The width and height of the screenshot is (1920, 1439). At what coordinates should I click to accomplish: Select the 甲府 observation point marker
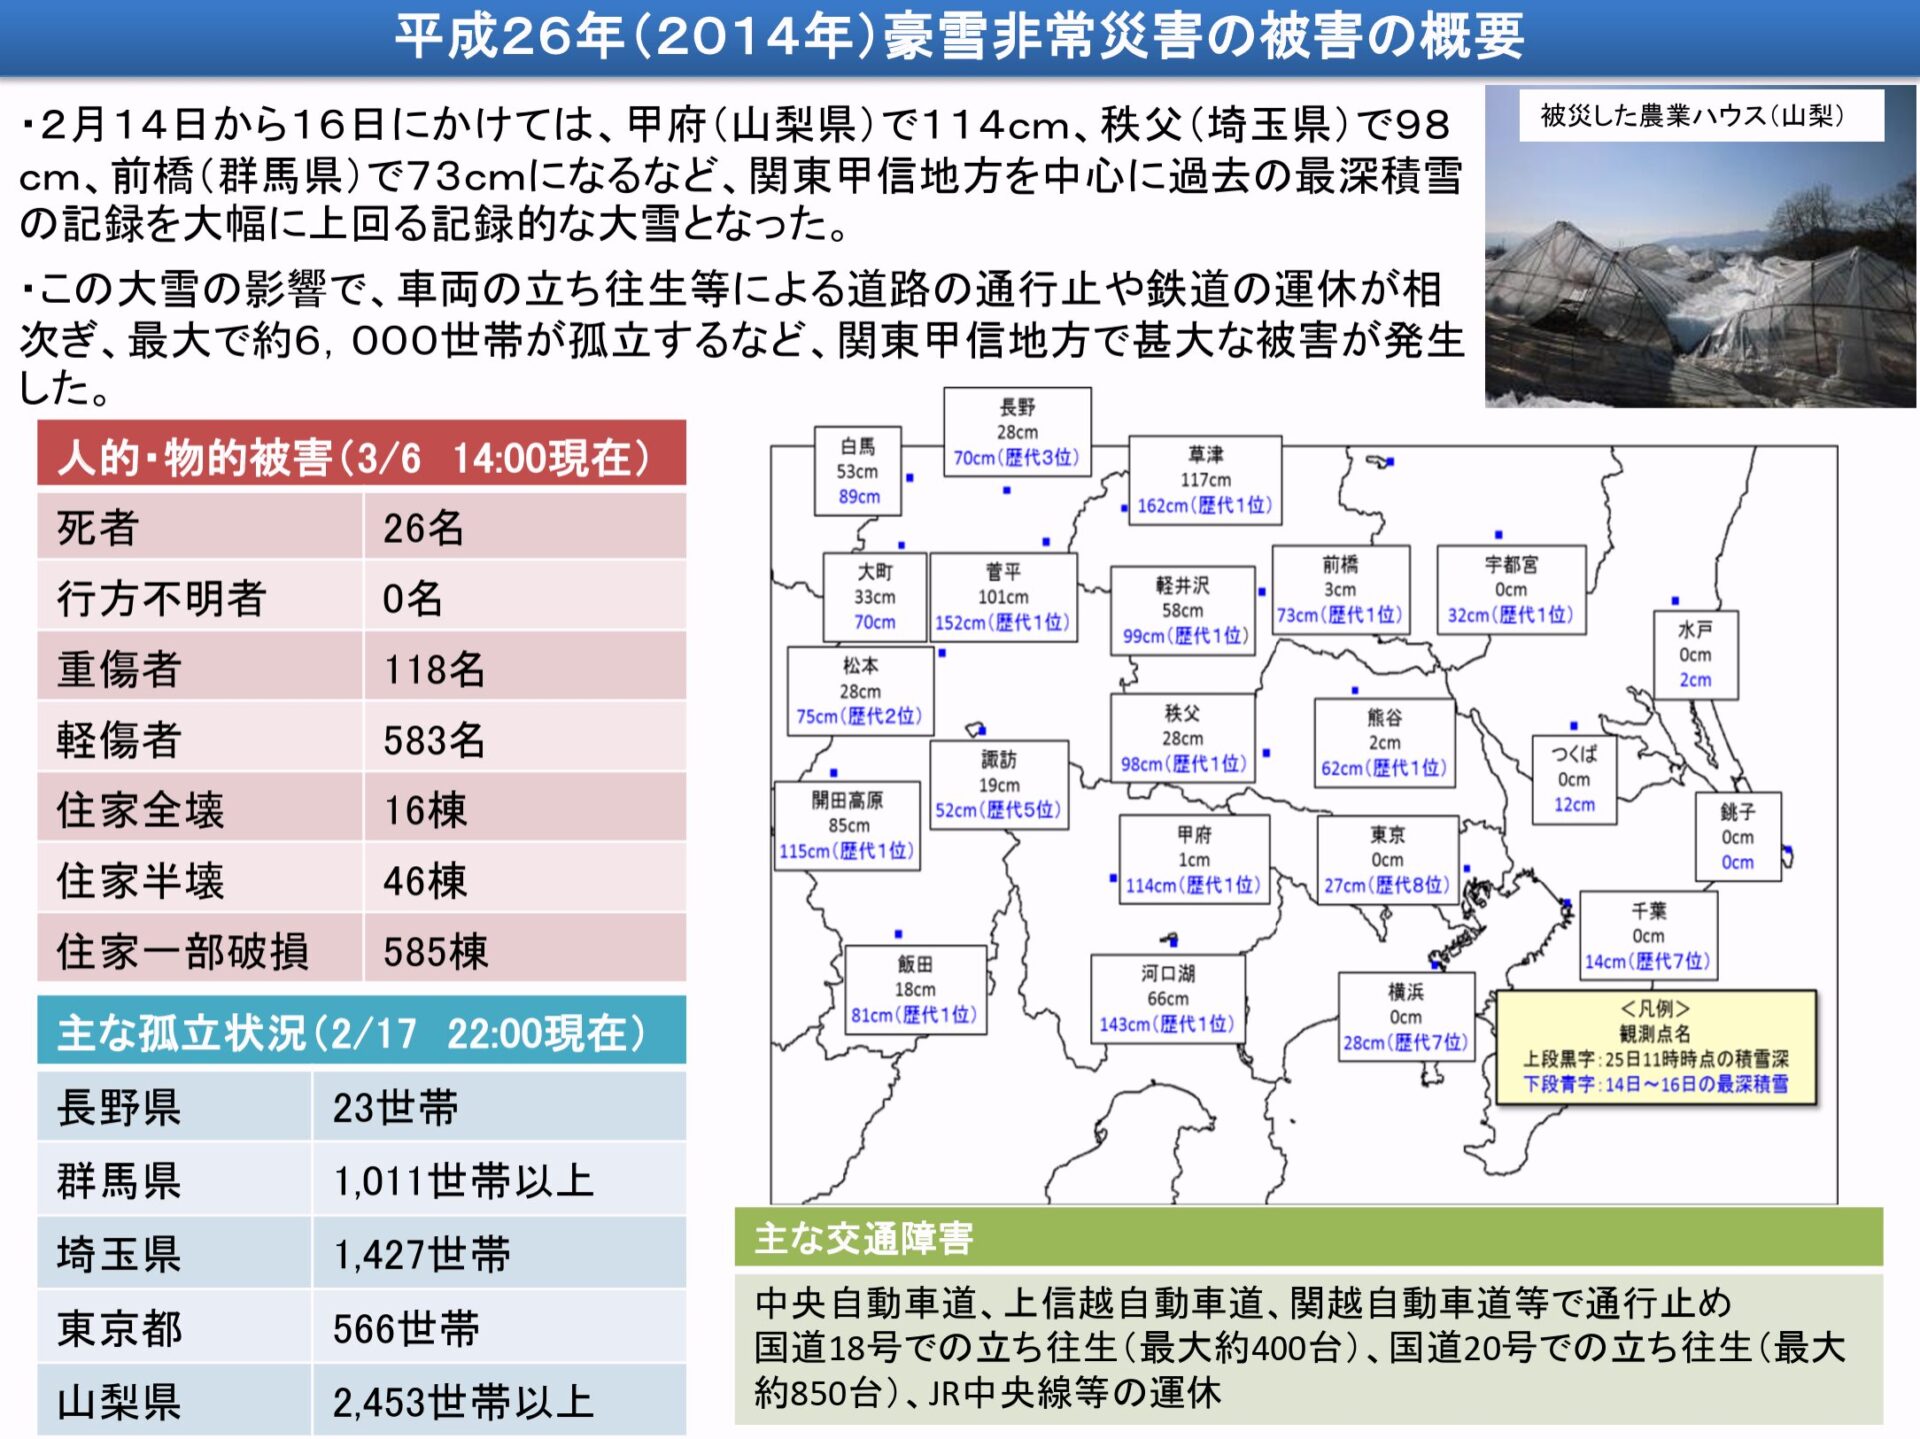(1111, 879)
